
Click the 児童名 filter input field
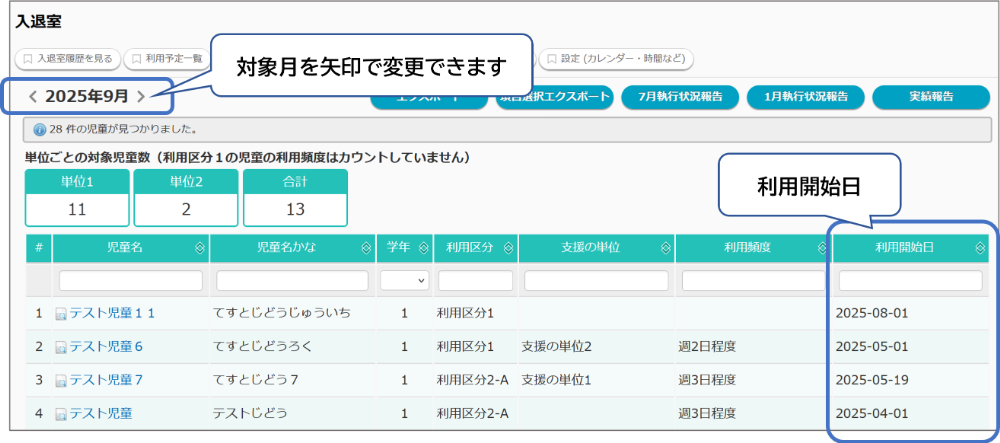pos(131,281)
